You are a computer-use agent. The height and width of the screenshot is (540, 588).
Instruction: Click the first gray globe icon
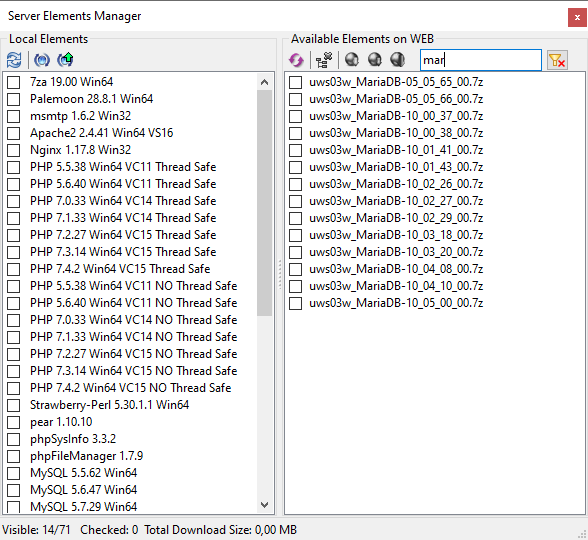point(352,60)
